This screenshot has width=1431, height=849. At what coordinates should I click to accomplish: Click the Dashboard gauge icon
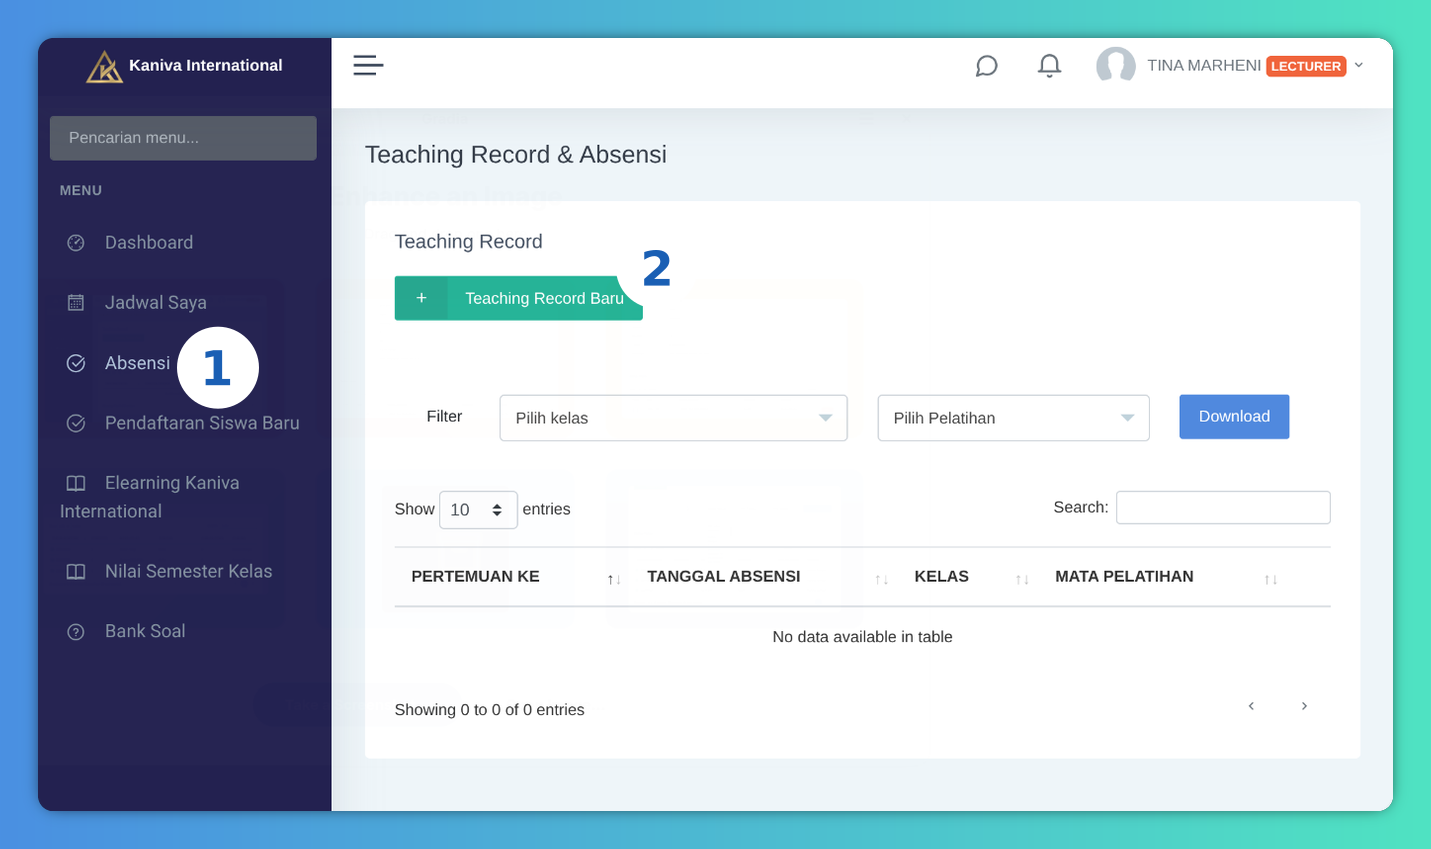76,243
